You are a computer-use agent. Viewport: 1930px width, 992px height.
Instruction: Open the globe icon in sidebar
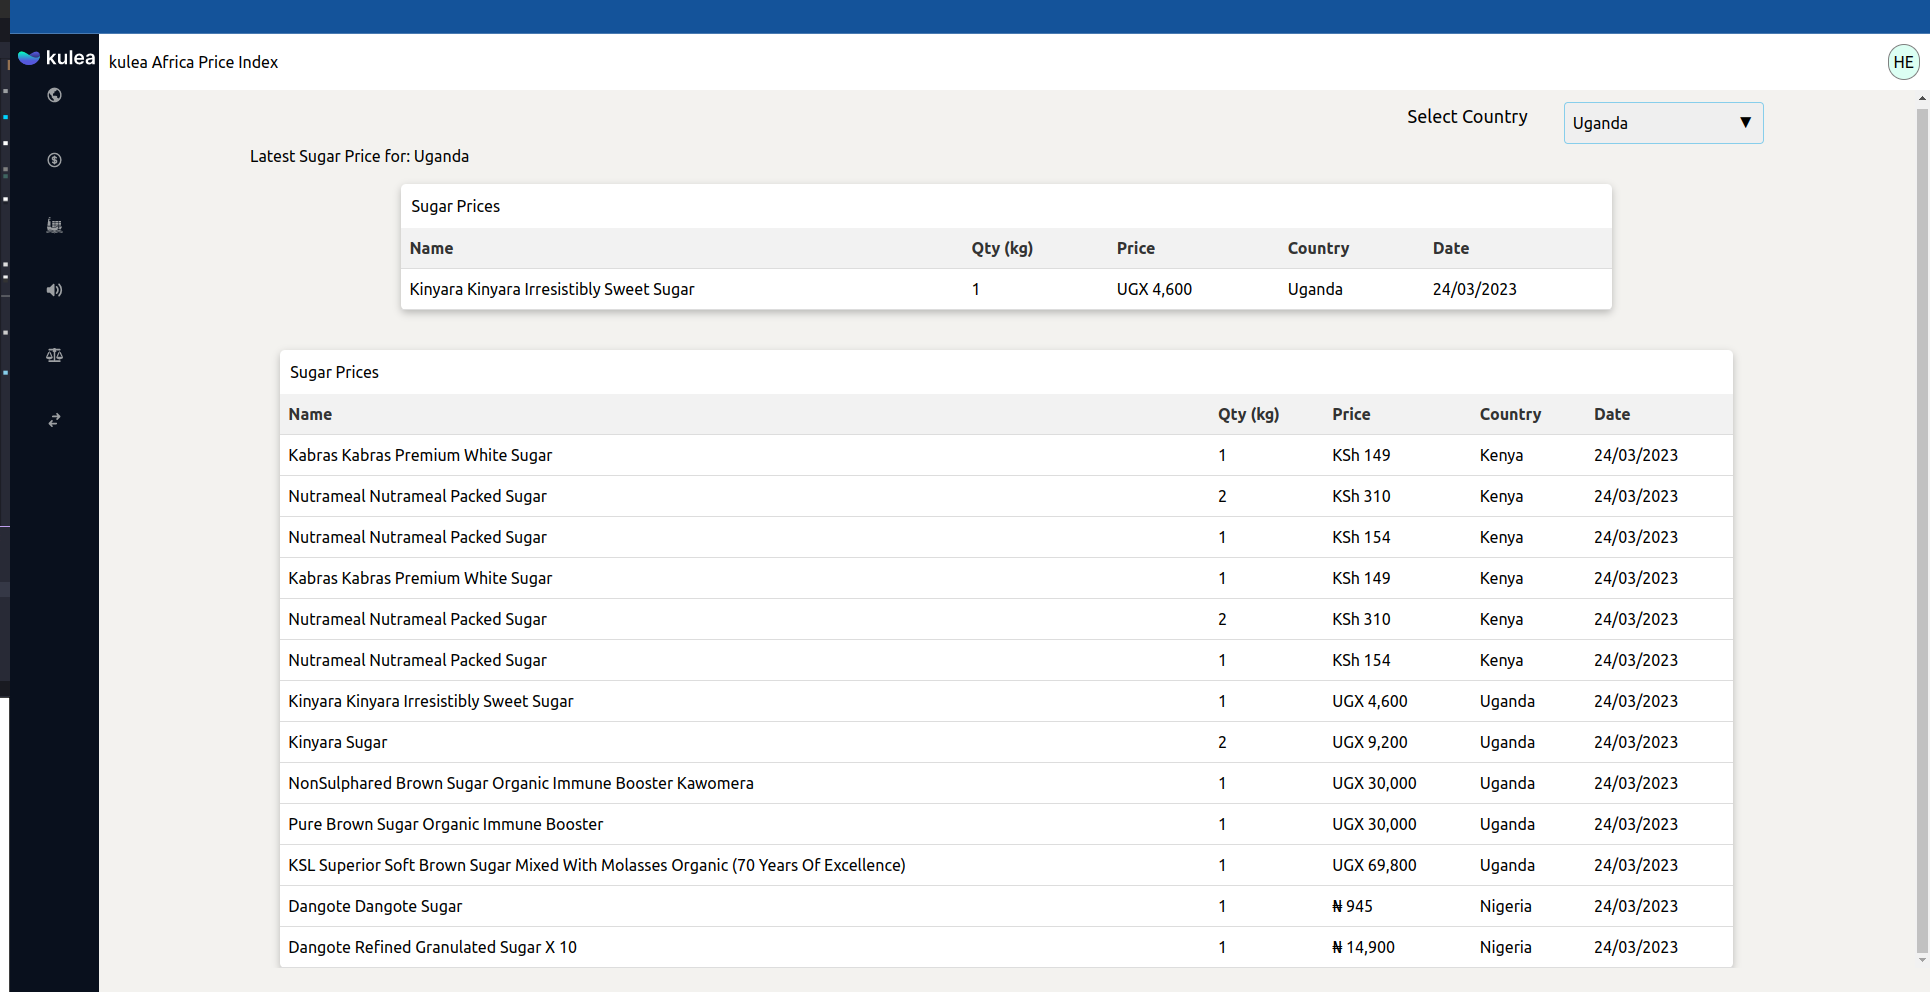54,95
